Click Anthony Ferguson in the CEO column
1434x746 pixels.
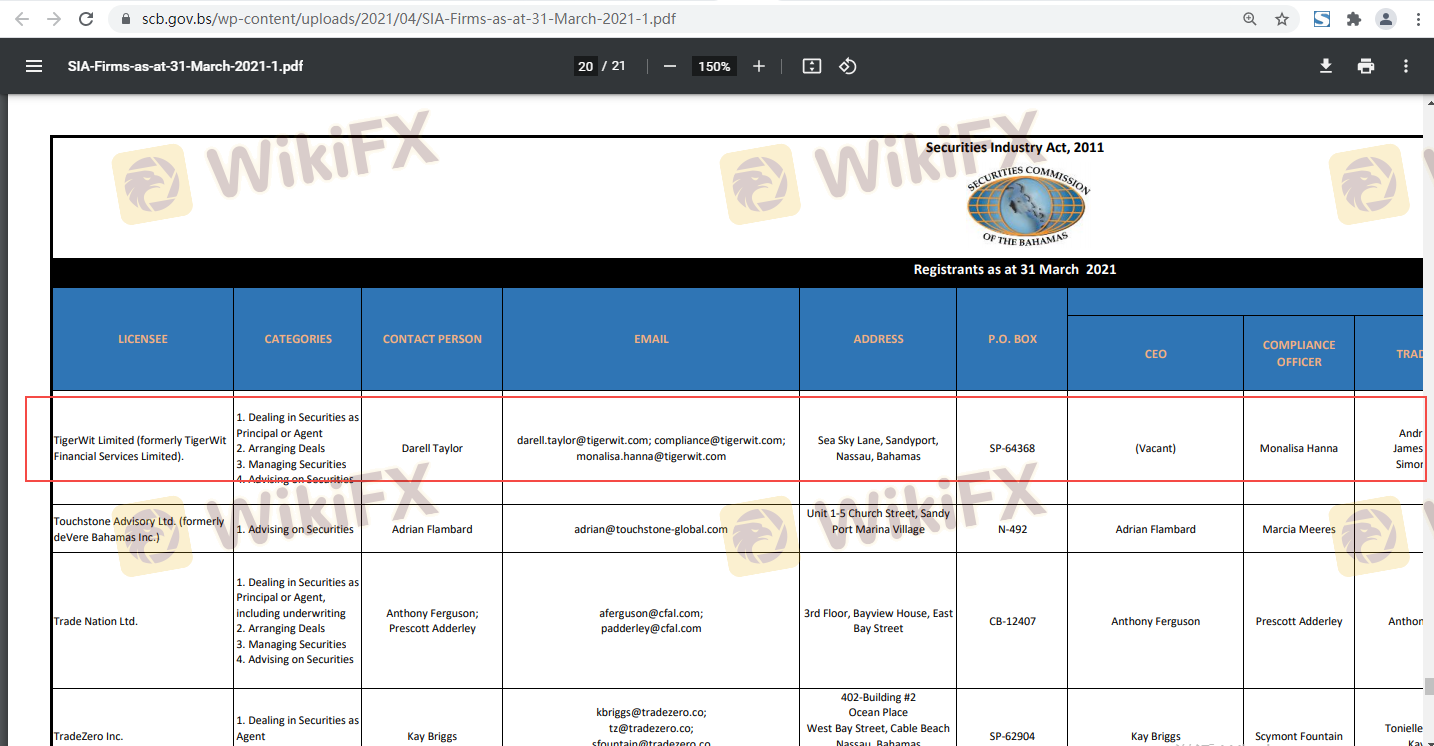(x=1155, y=621)
